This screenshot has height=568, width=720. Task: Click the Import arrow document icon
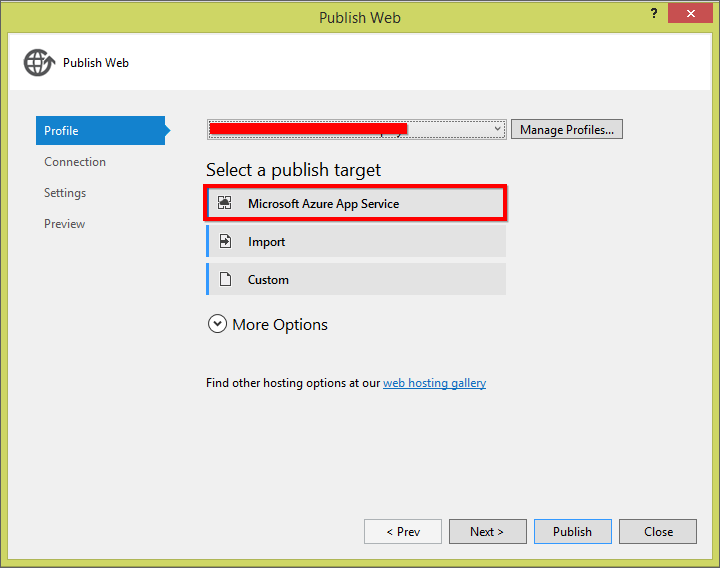[225, 241]
